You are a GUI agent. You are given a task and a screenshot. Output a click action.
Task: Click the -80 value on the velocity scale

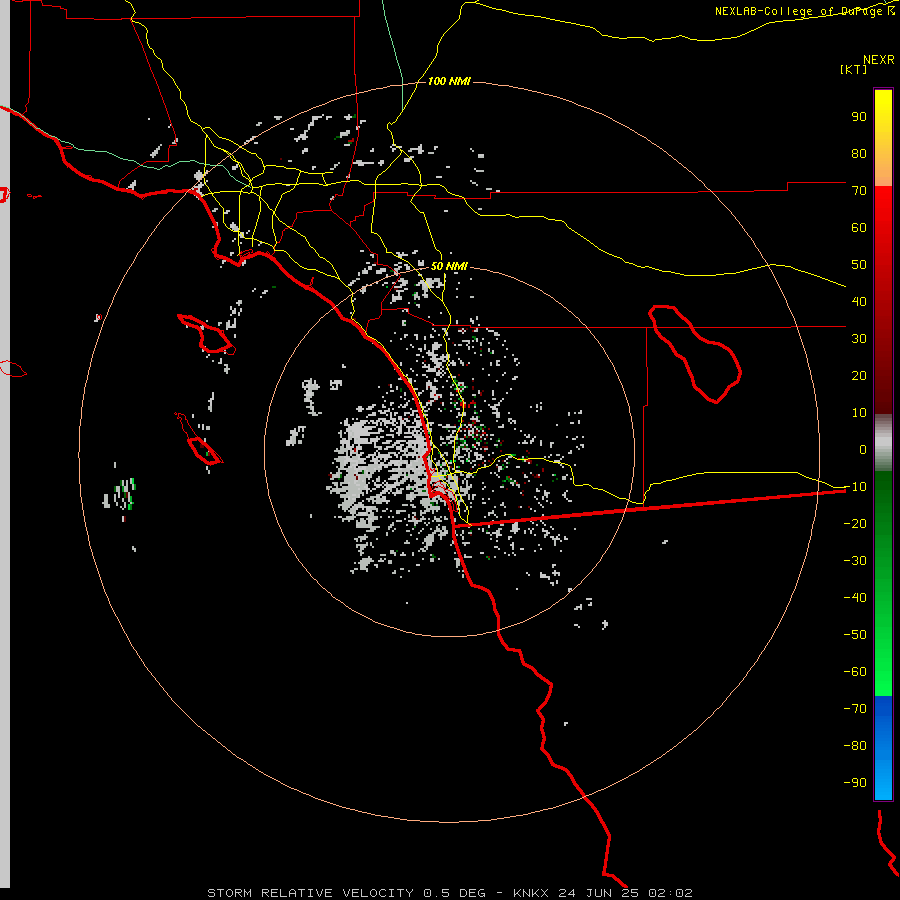[x=855, y=746]
